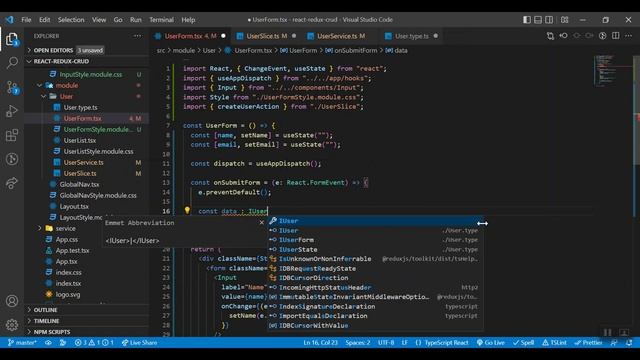Open the Go menu
The width and height of the screenshot is (640, 360).
[118, 20]
